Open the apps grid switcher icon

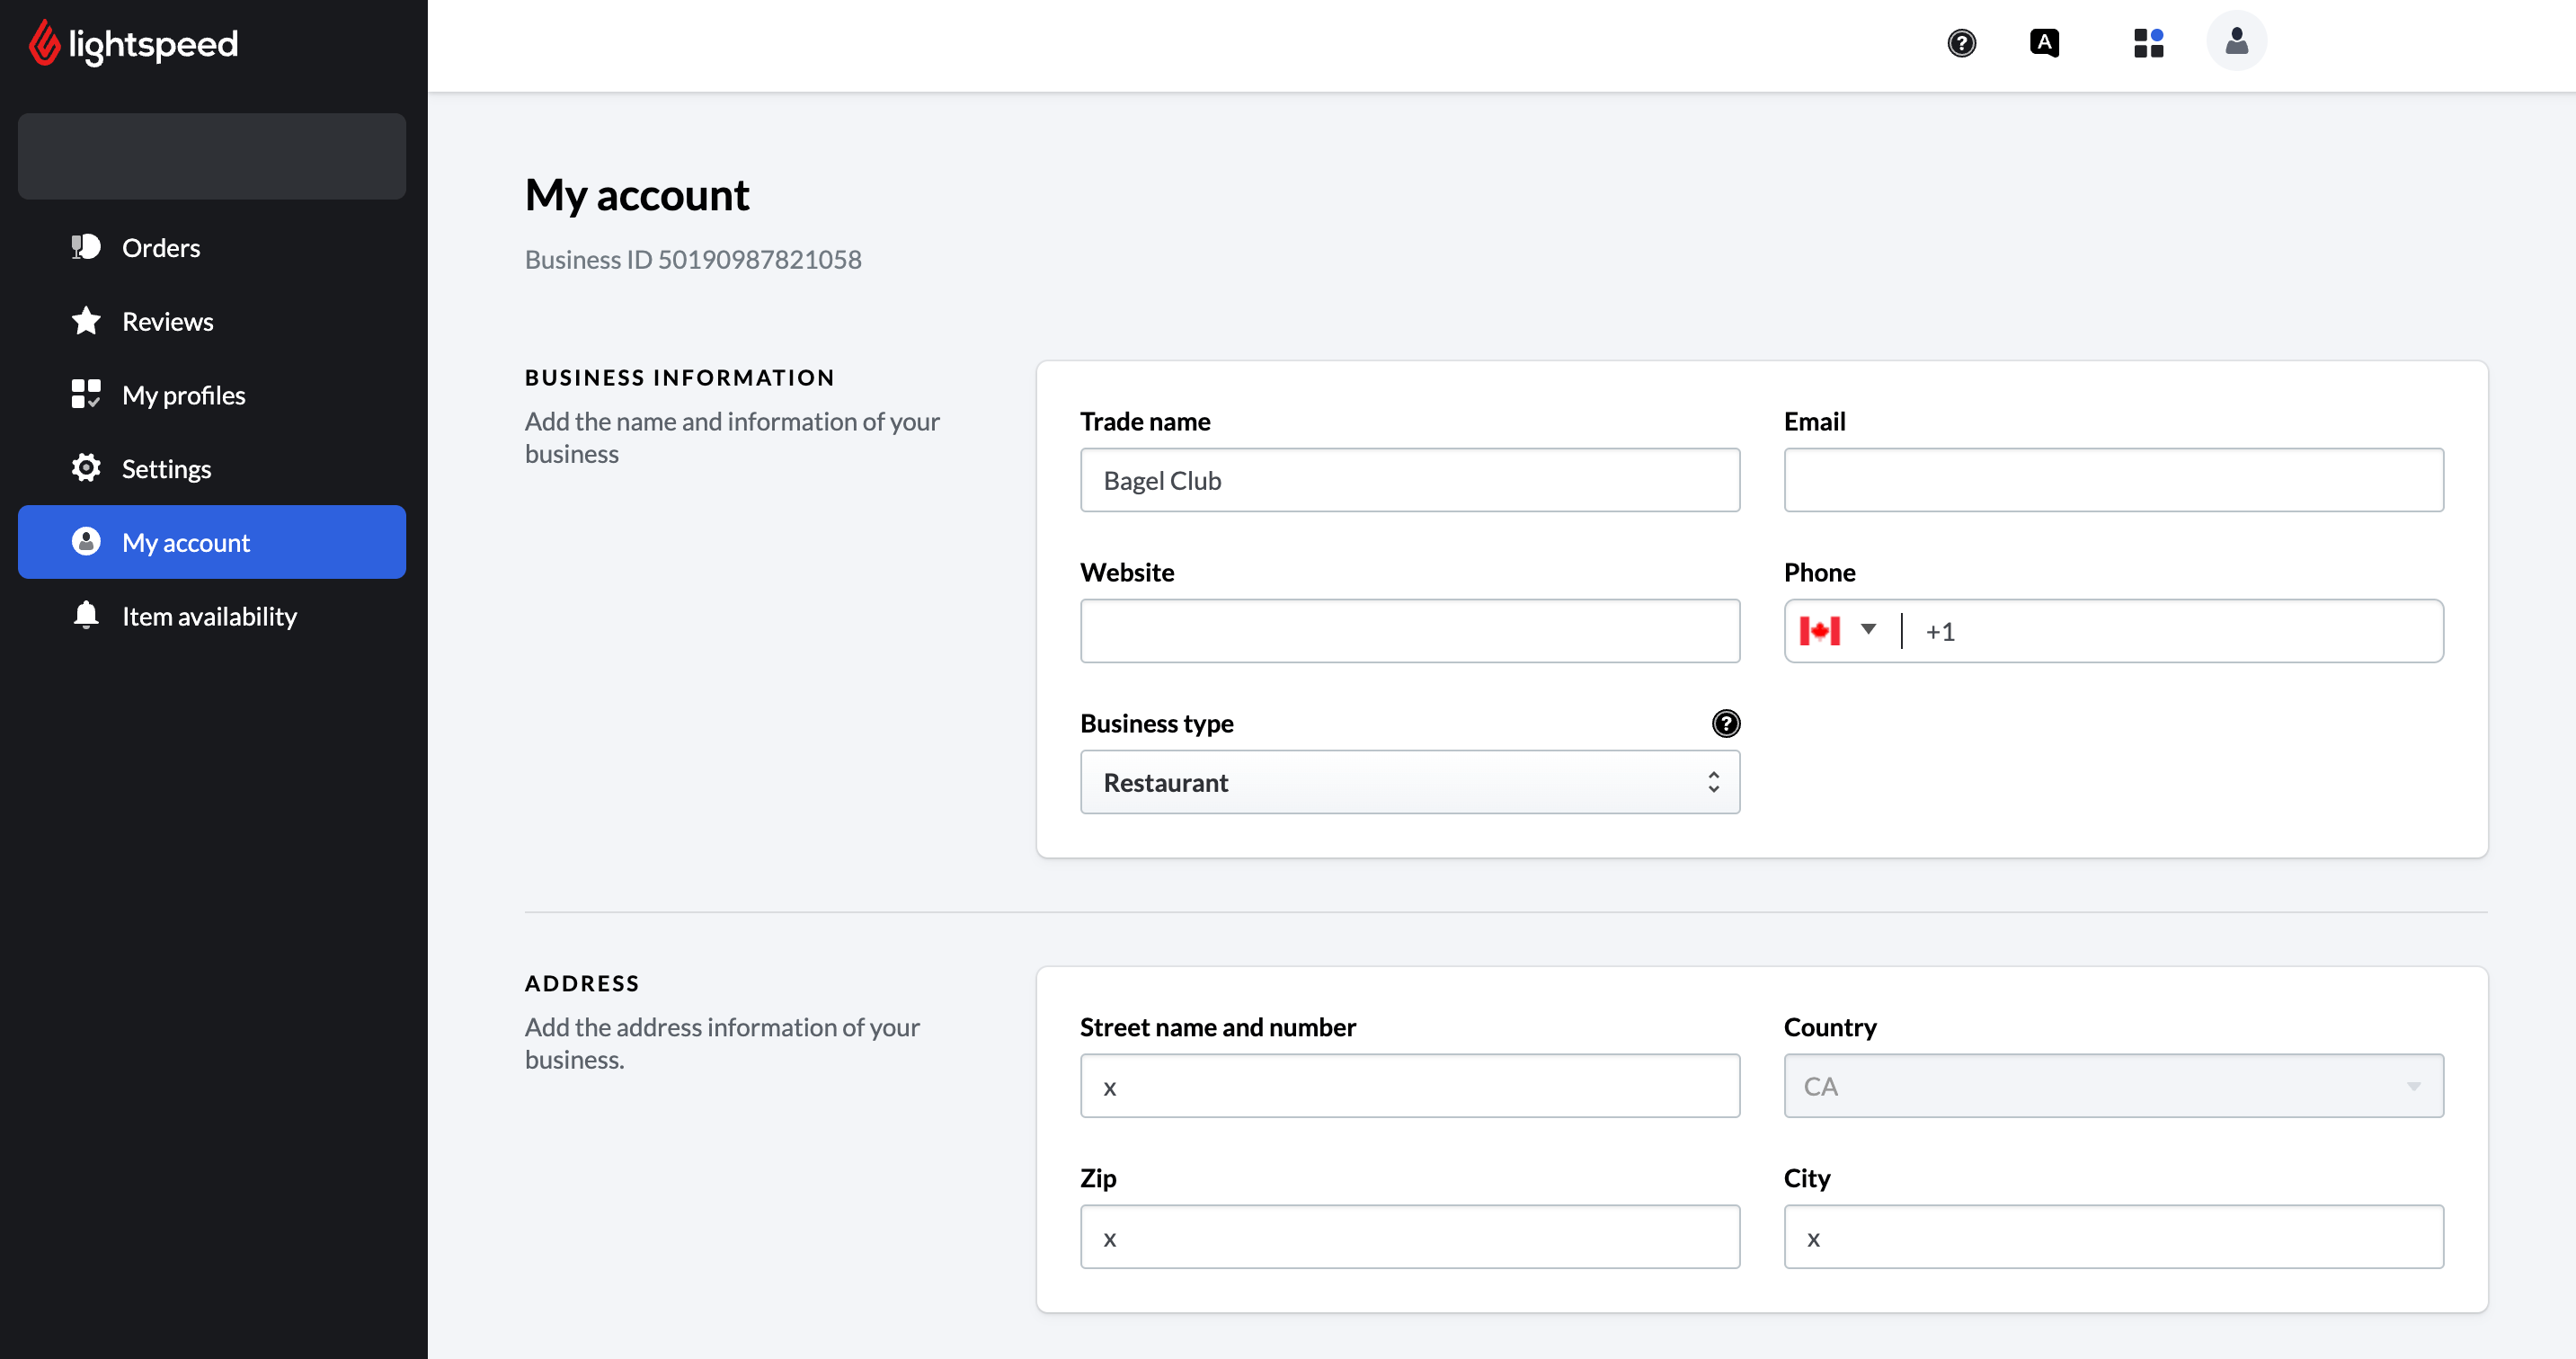coord(2148,43)
